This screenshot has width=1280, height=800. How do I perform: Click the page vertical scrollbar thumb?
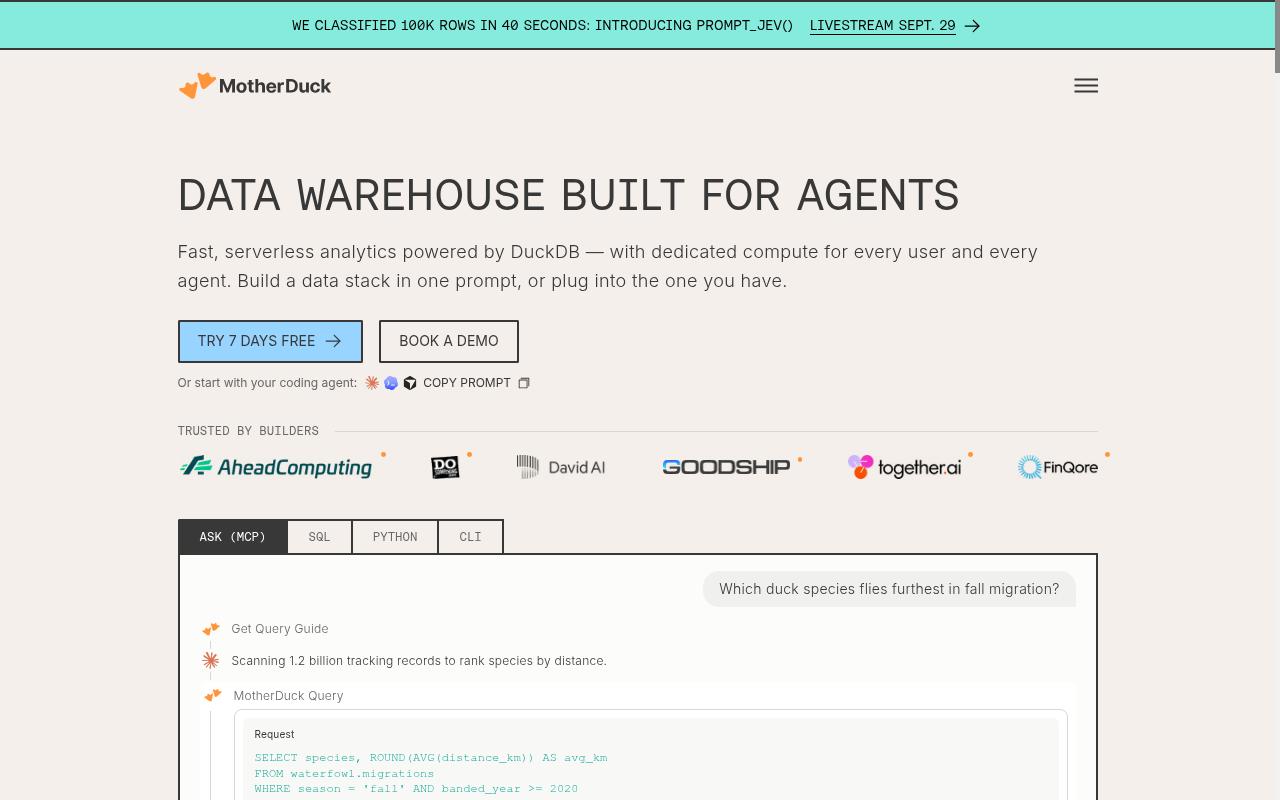1276,37
